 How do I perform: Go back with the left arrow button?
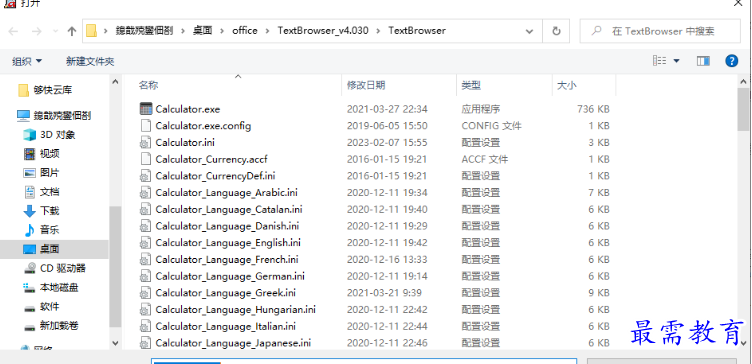click(13, 31)
